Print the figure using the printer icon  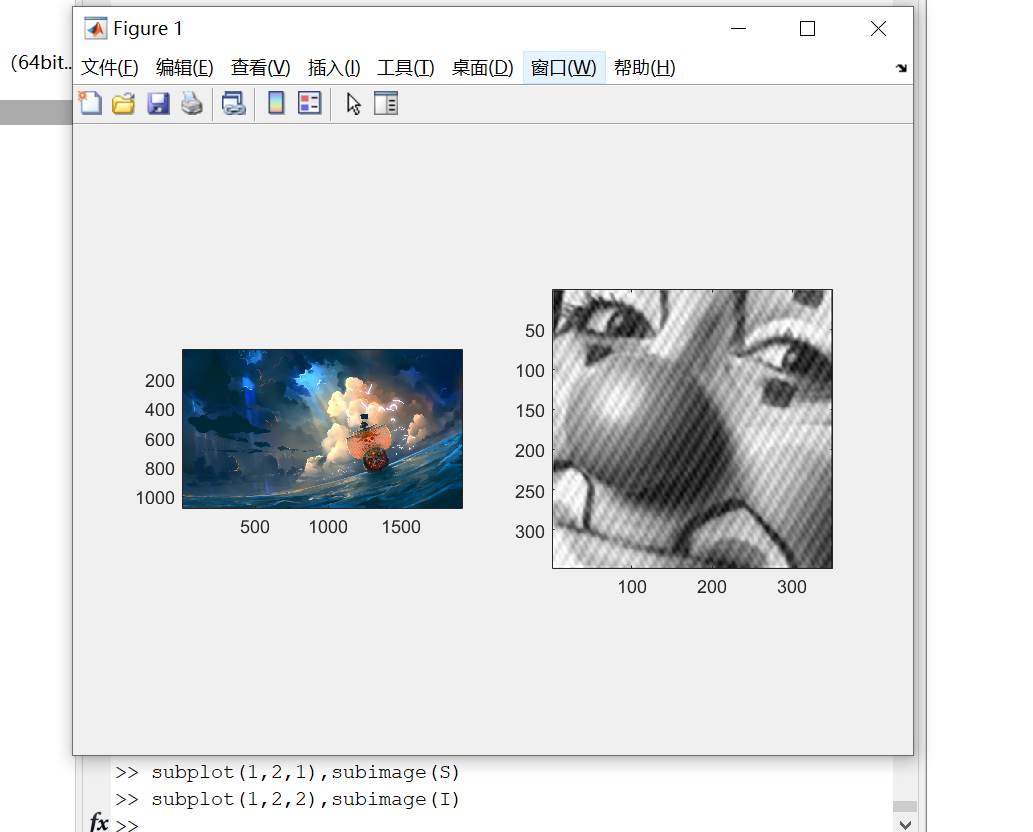(192, 103)
